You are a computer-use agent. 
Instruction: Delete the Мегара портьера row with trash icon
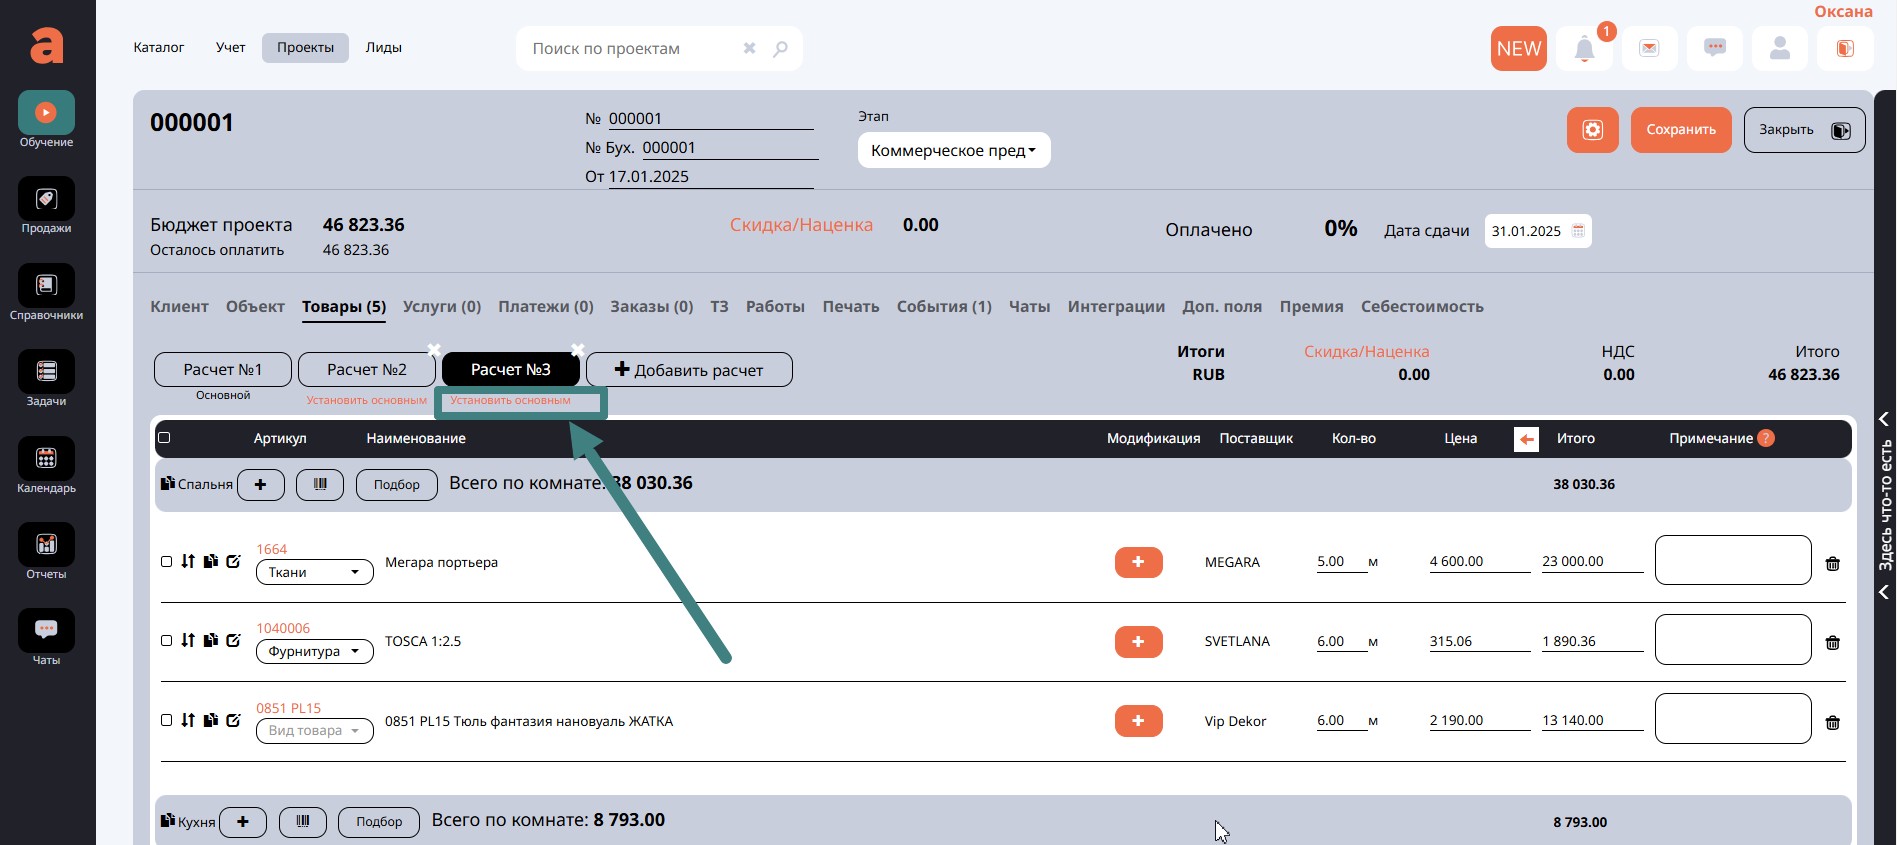point(1832,564)
